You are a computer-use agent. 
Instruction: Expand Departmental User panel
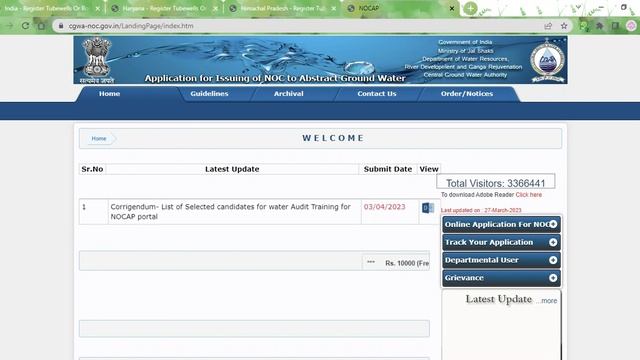coord(501,260)
